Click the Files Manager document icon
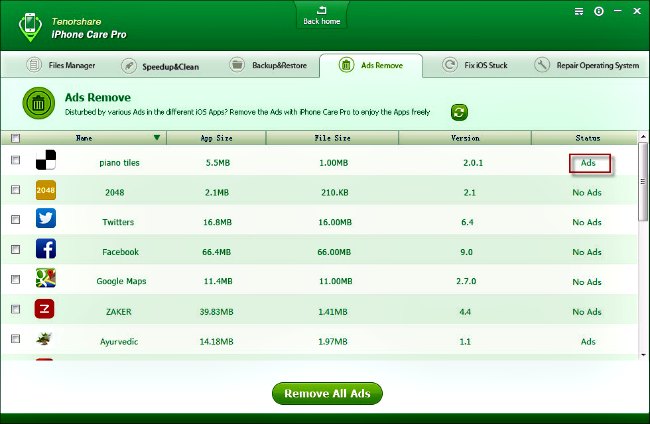The image size is (650, 424). 34,65
